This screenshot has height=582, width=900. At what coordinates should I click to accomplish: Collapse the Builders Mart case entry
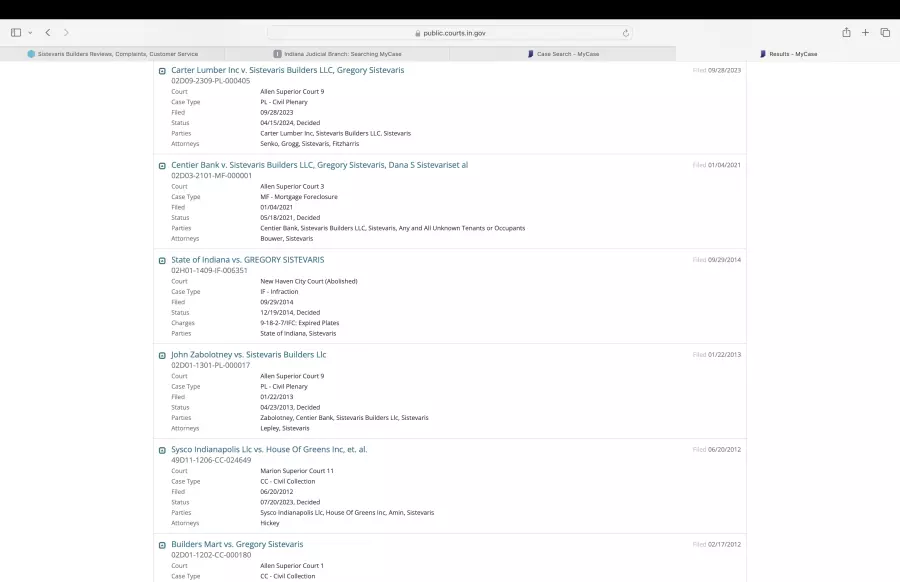163,546
